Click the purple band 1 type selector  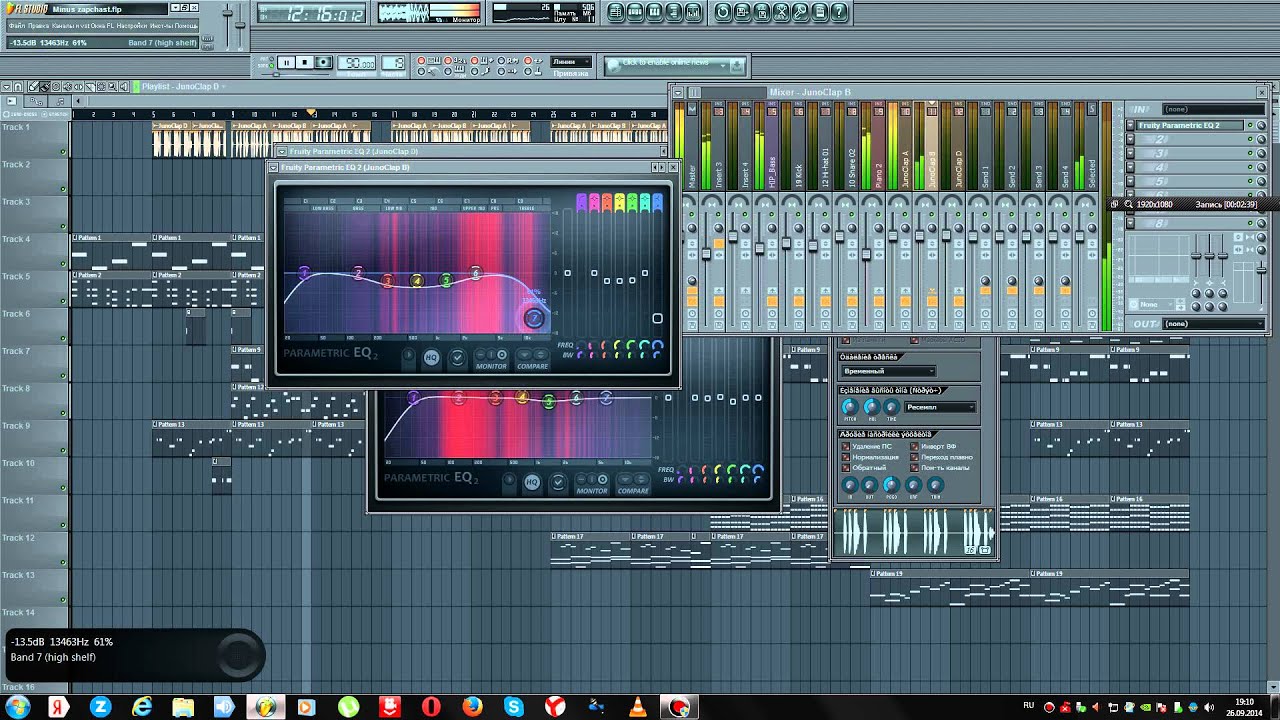coord(582,203)
